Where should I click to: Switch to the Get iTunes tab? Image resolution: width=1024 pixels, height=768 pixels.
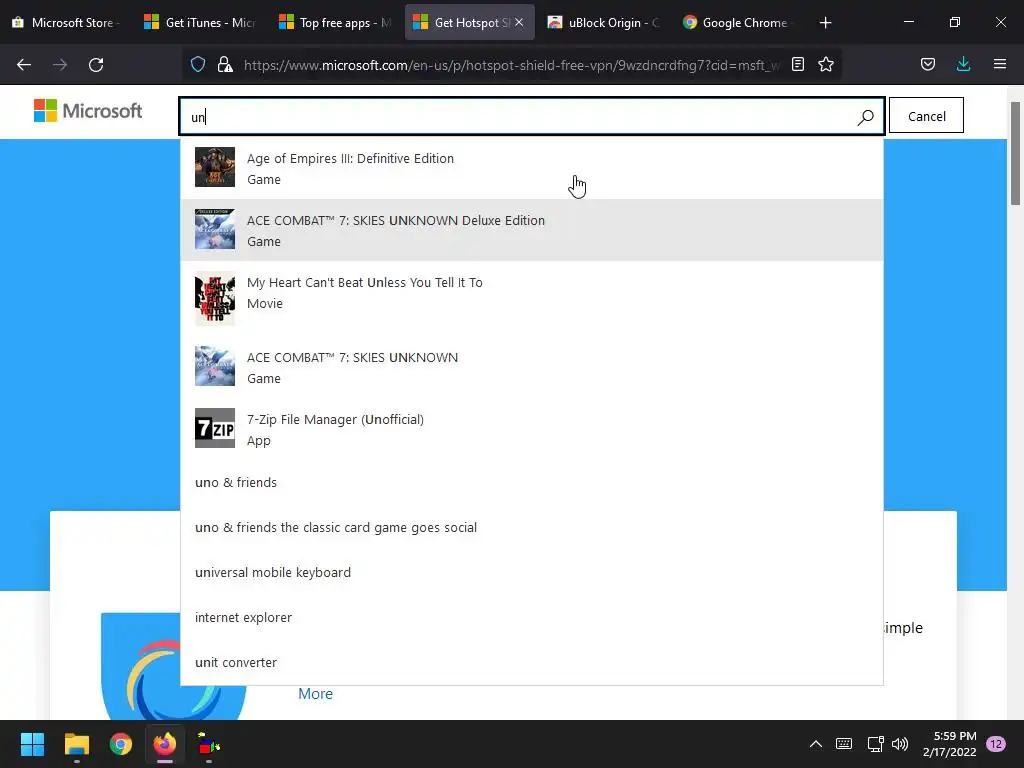click(x=200, y=23)
